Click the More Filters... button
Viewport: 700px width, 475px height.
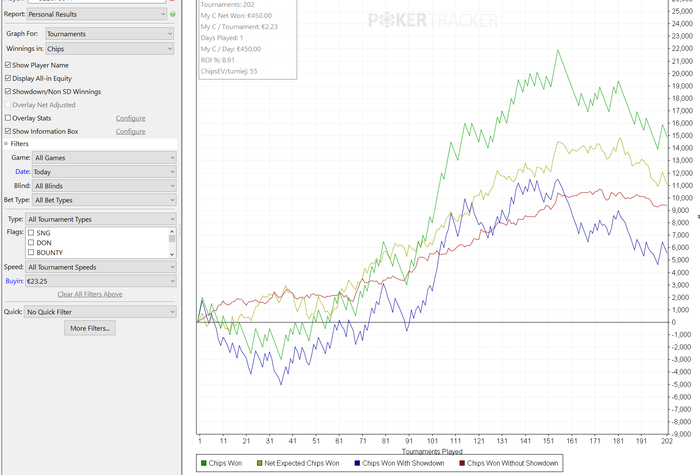(x=90, y=328)
